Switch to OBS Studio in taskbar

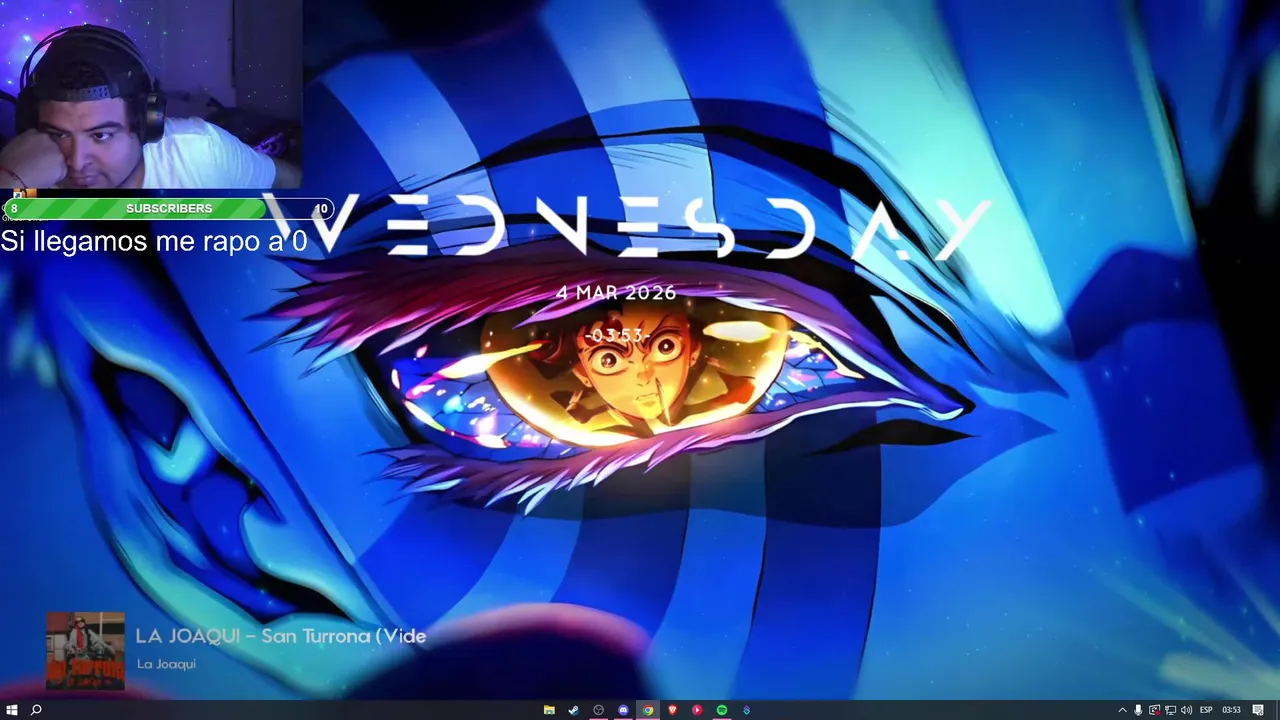click(x=599, y=710)
